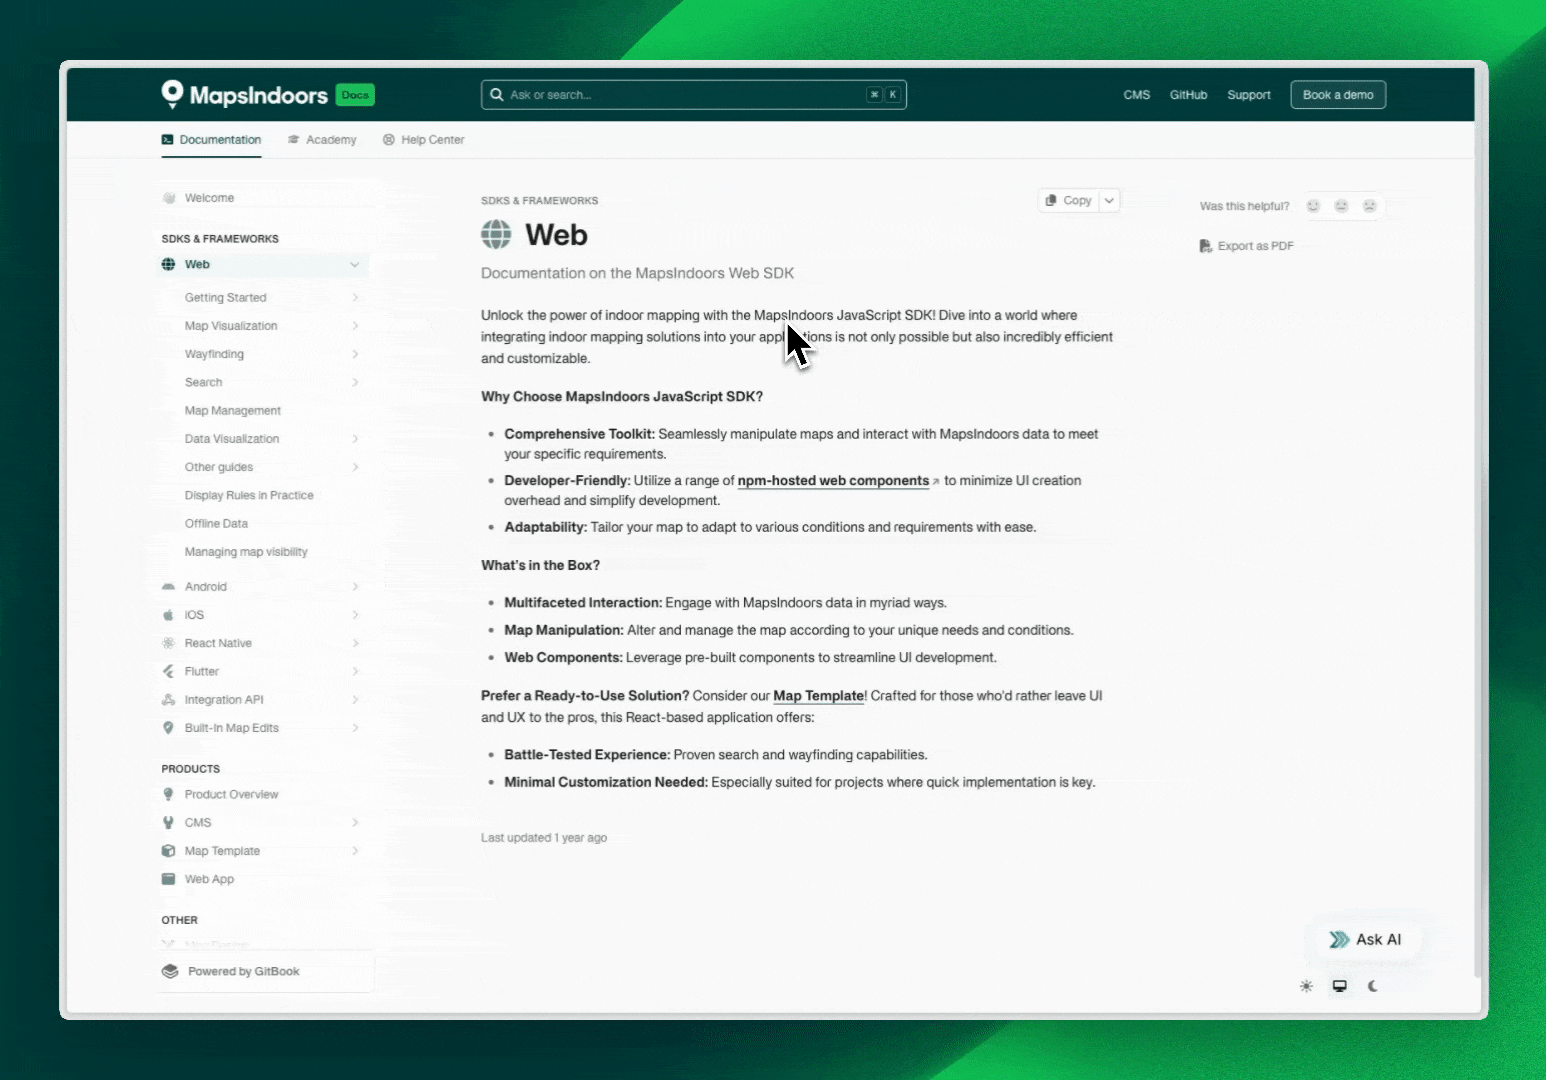Click the Book a demo button

1337,95
